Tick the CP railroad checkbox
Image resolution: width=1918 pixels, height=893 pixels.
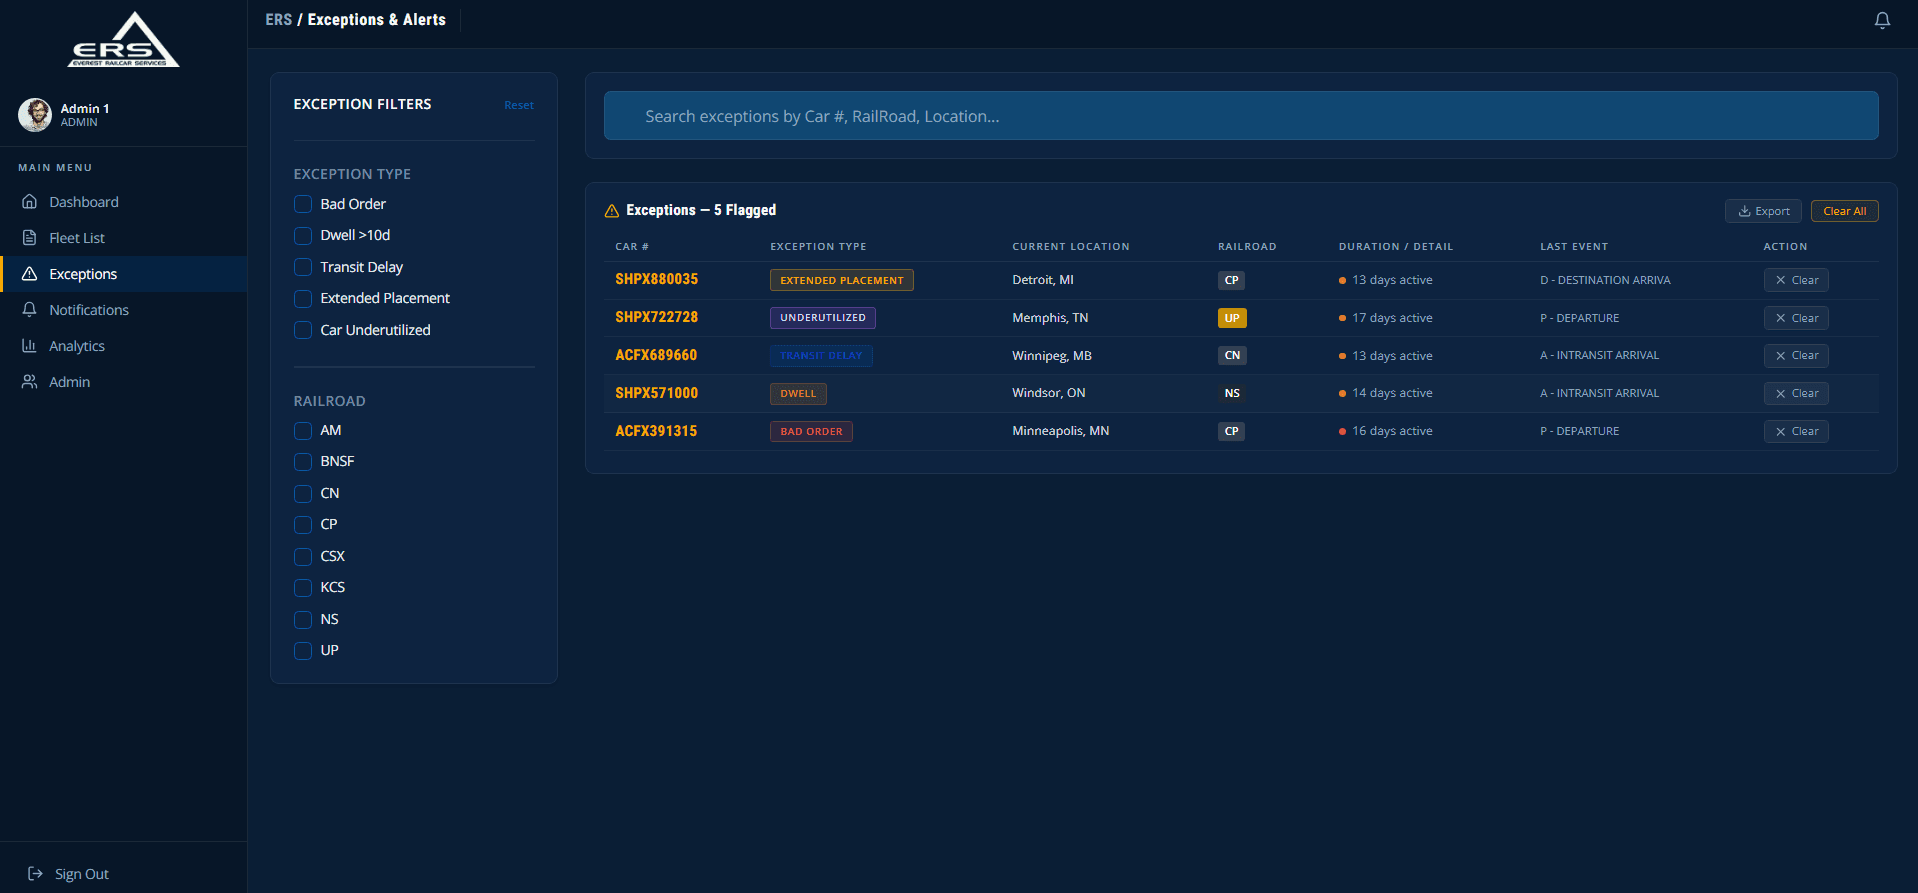pos(303,525)
